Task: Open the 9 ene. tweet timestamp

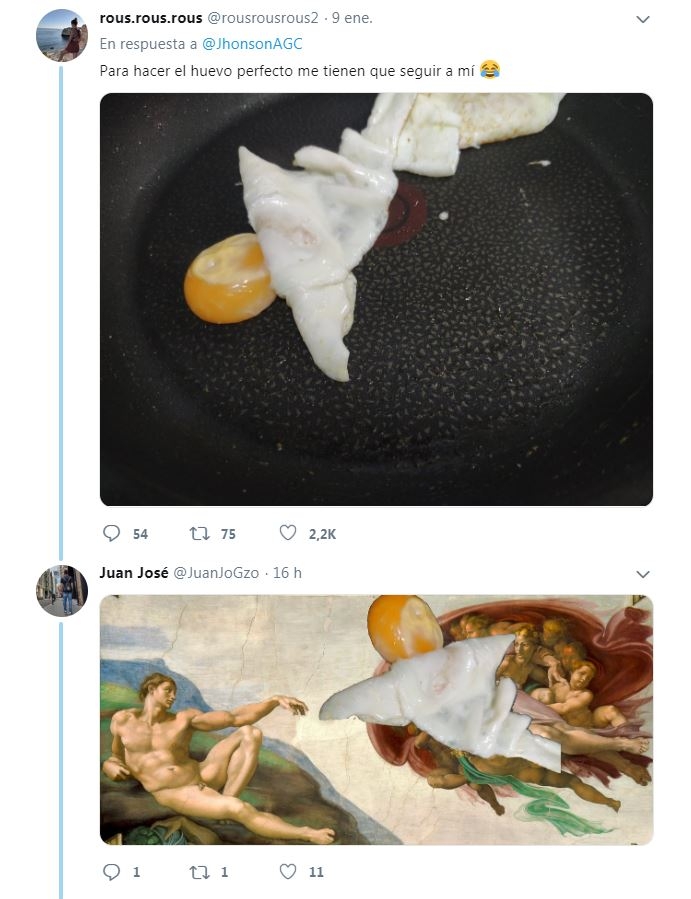Action: [352, 19]
